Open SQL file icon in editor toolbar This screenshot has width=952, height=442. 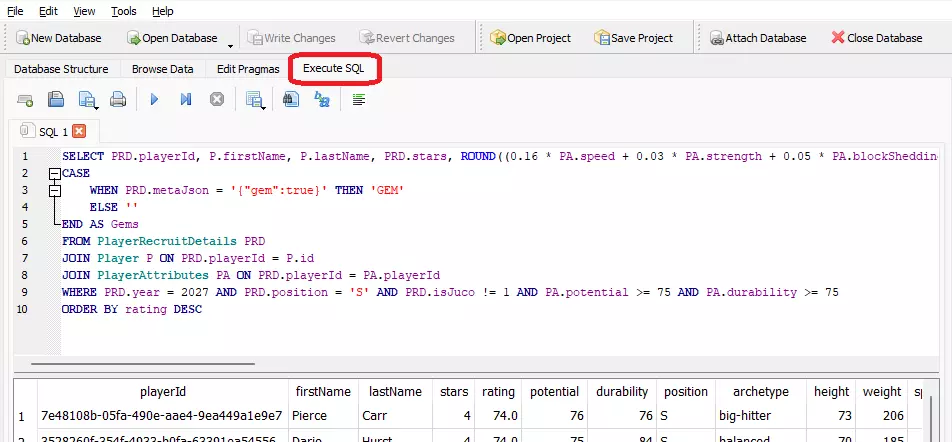[x=56, y=99]
